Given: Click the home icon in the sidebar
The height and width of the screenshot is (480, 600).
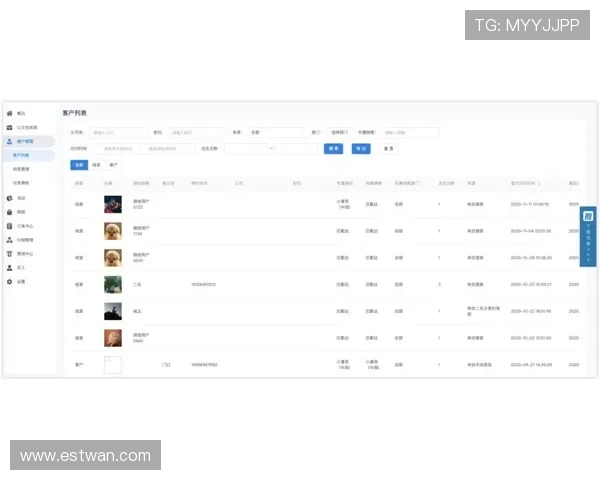Looking at the screenshot, I should tap(9, 114).
